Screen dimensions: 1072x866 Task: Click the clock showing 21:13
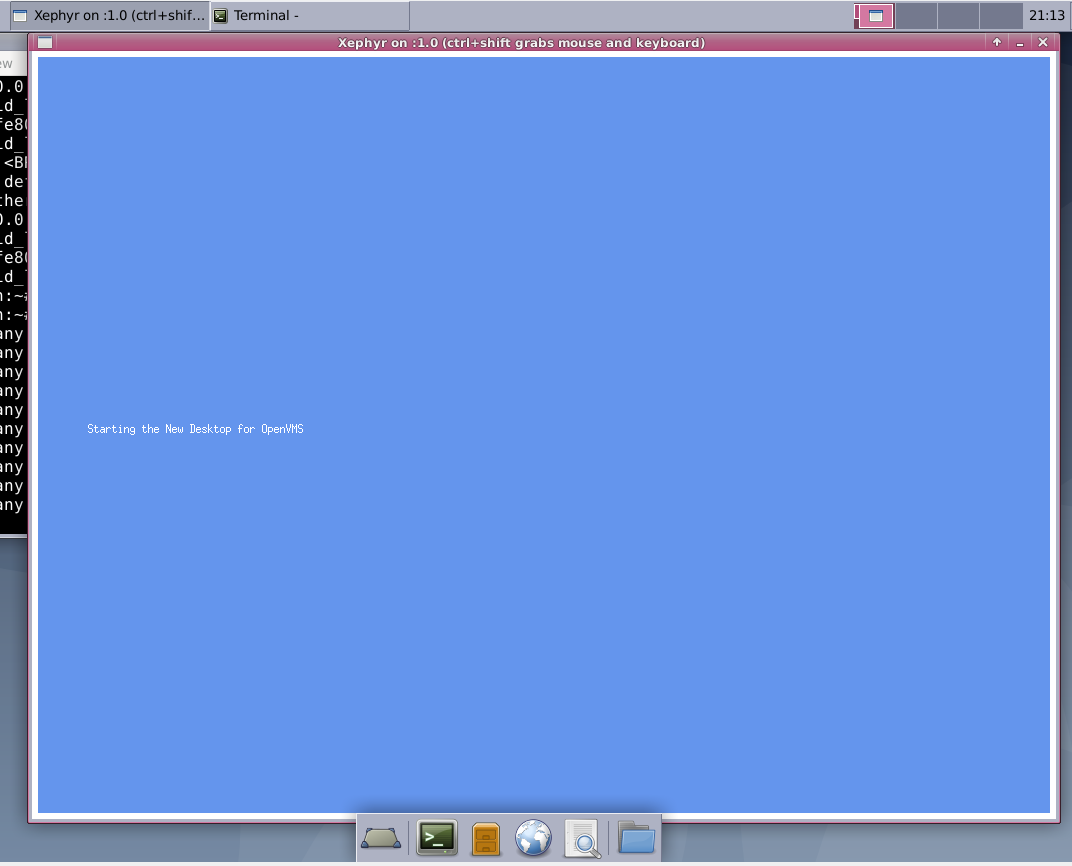(1049, 15)
